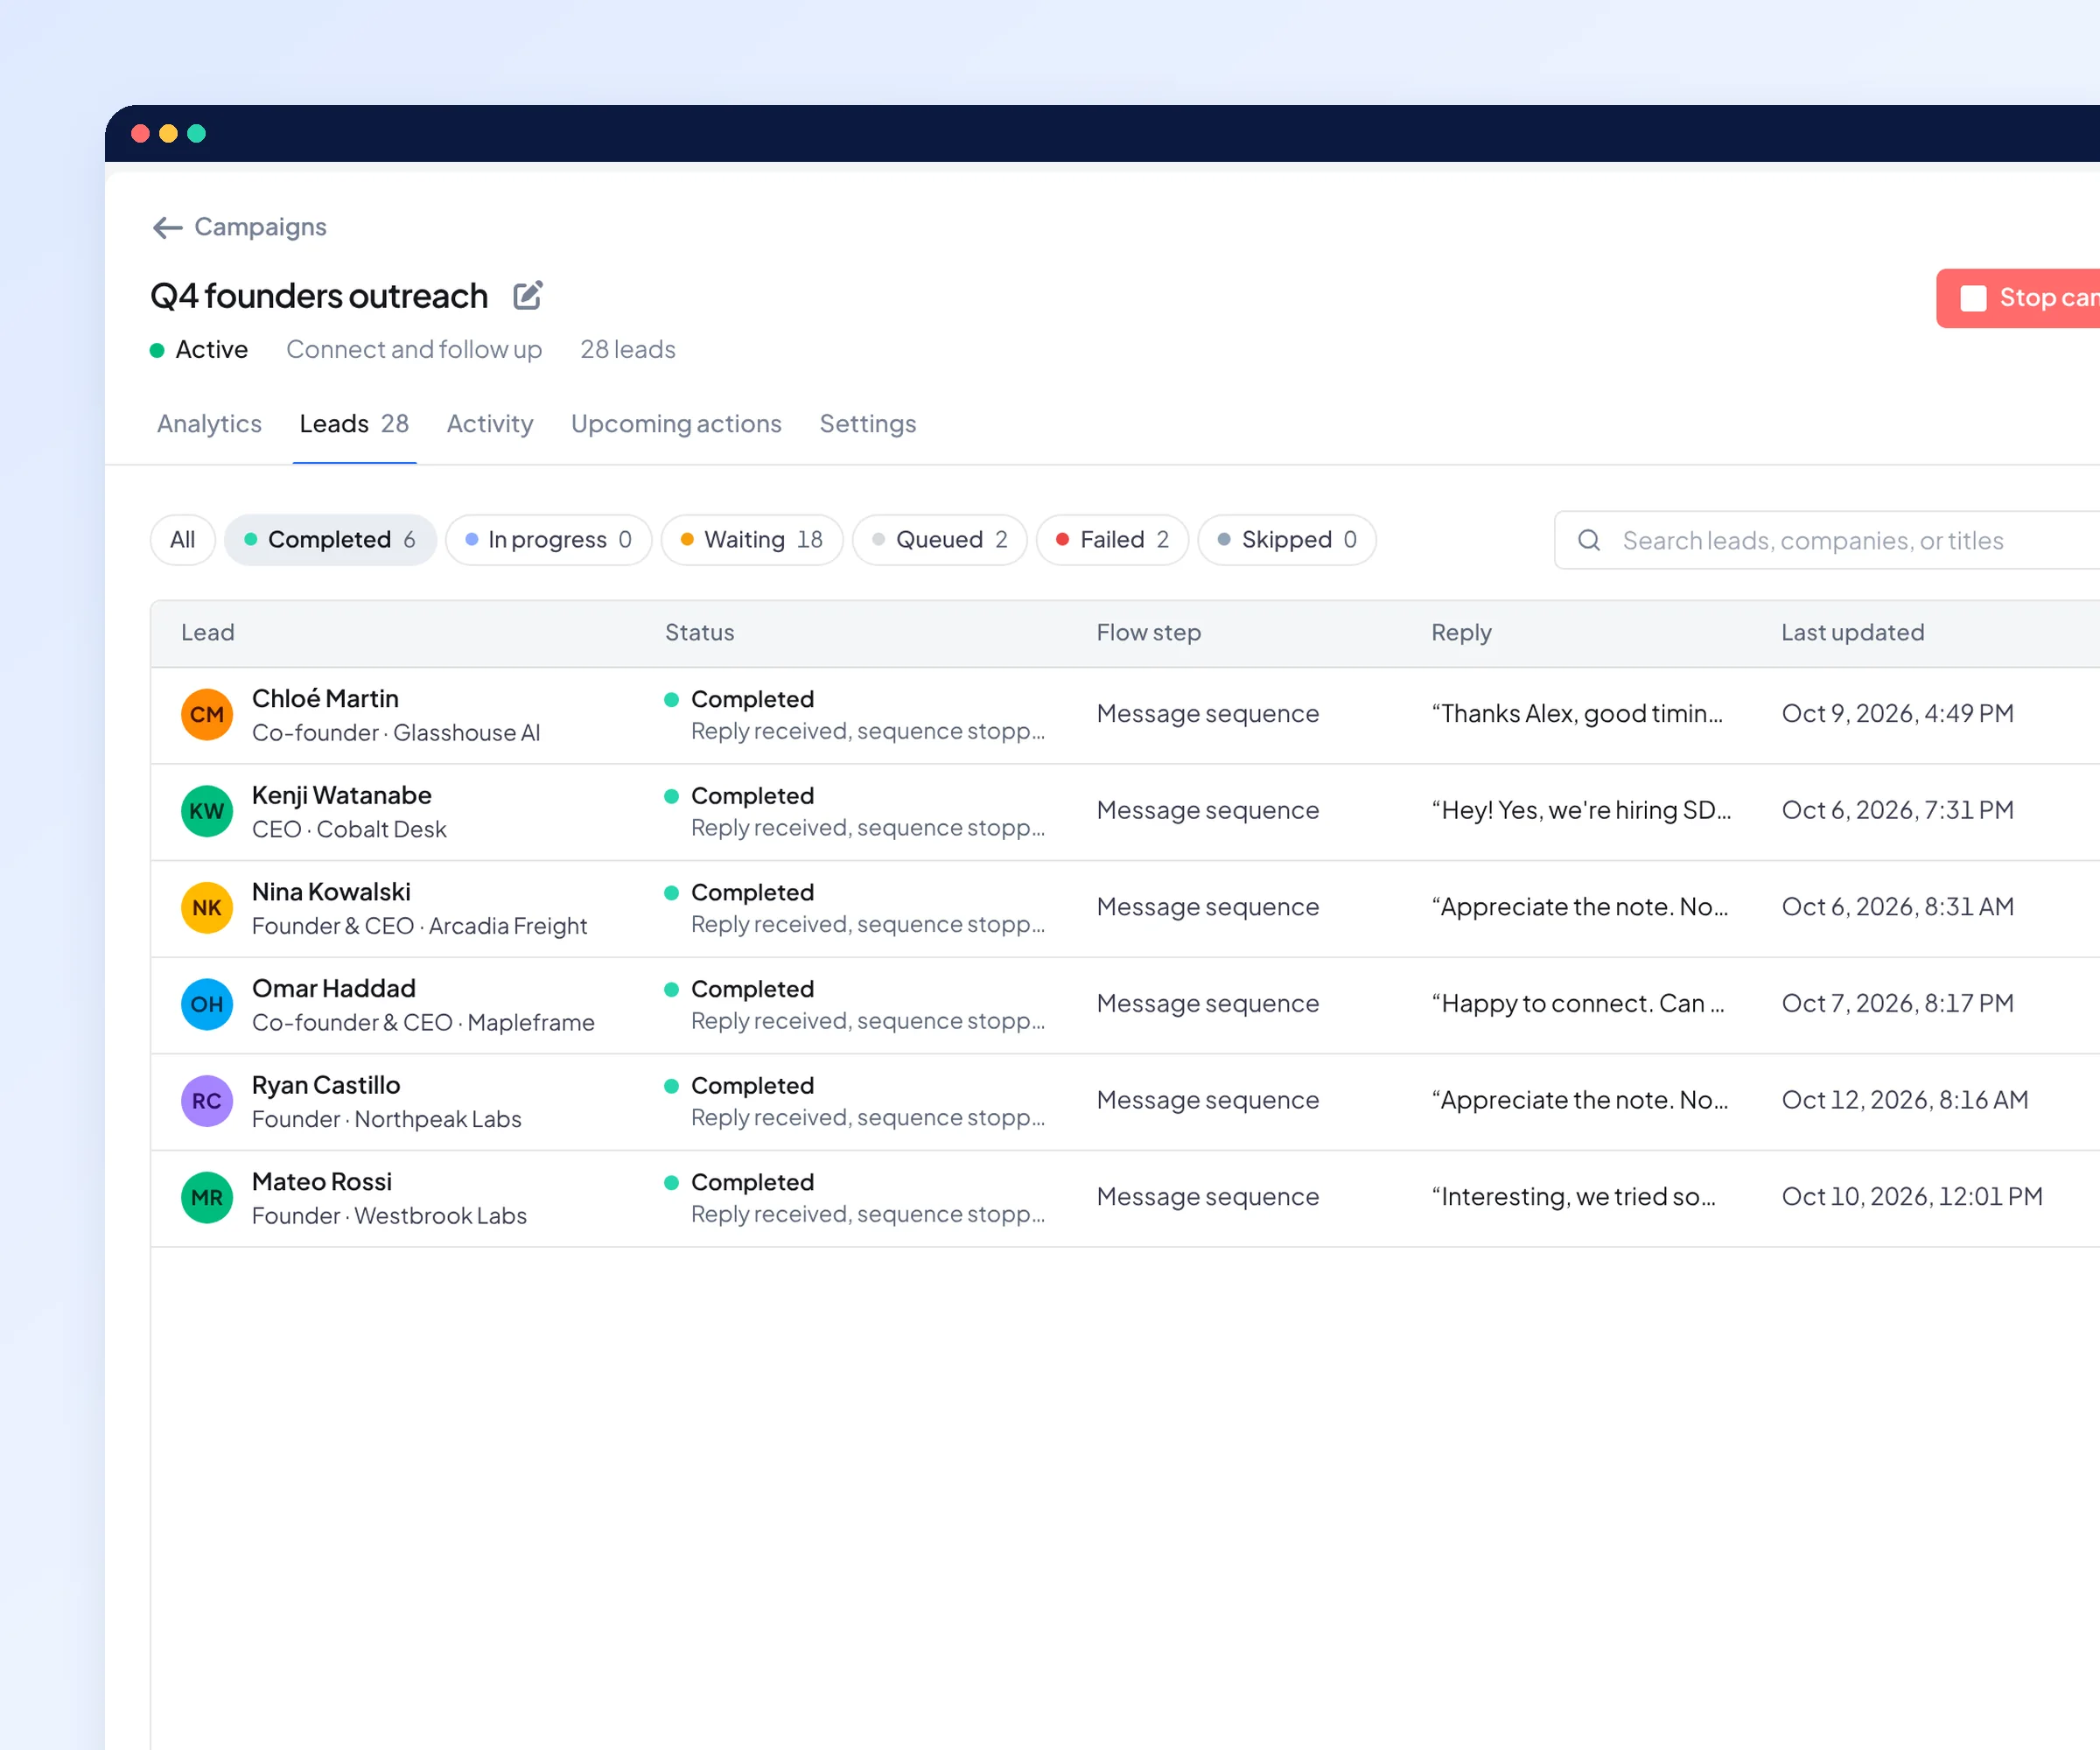Return to Campaigns list link
This screenshot has height=1750, width=2100.
tap(260, 227)
